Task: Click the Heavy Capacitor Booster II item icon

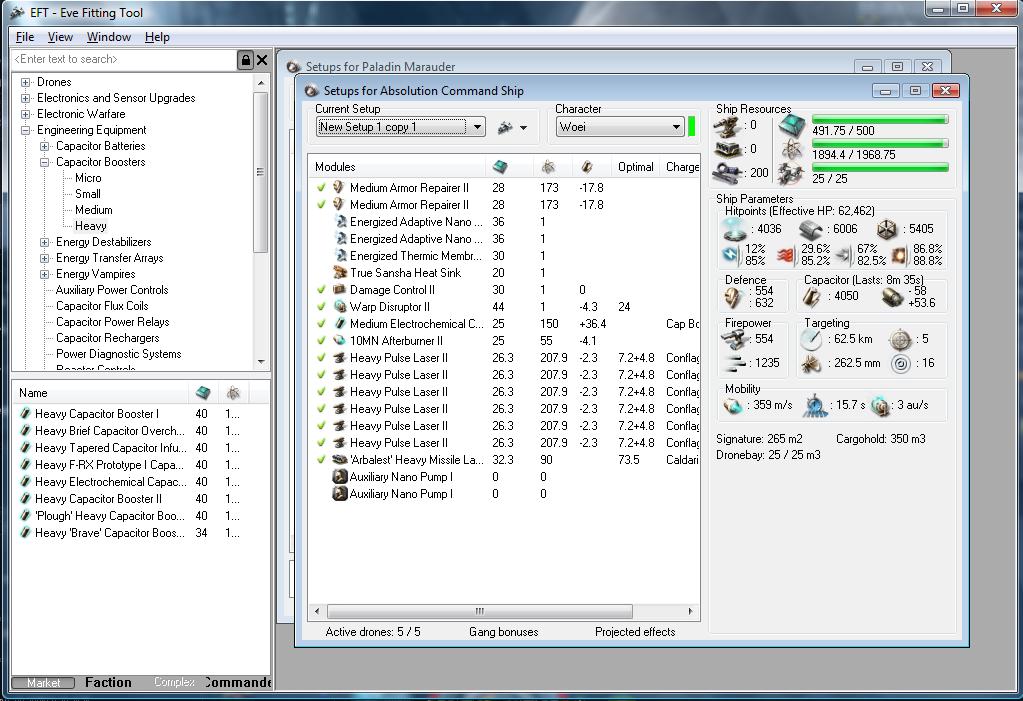Action: click(x=26, y=499)
